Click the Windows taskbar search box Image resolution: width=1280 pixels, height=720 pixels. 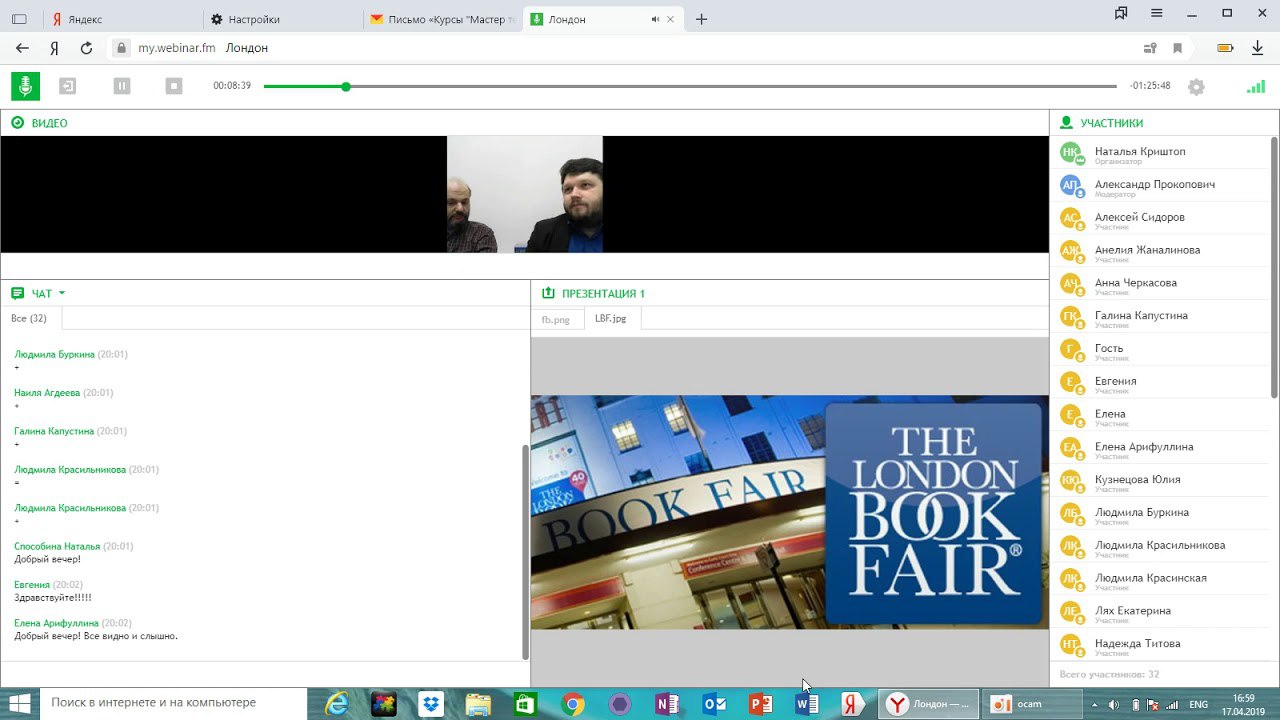[174, 703]
